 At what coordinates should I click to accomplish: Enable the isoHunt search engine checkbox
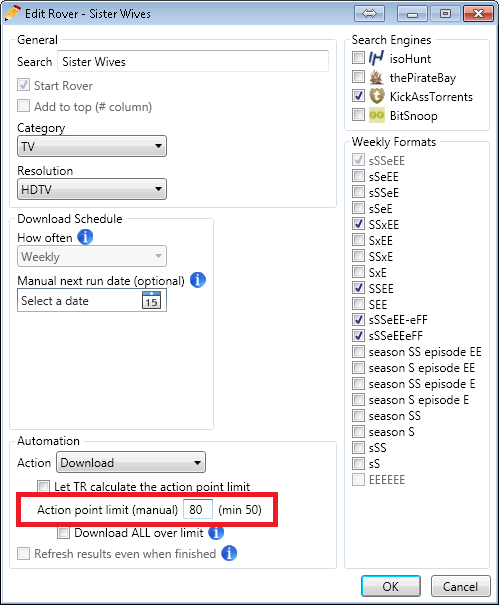point(358,58)
